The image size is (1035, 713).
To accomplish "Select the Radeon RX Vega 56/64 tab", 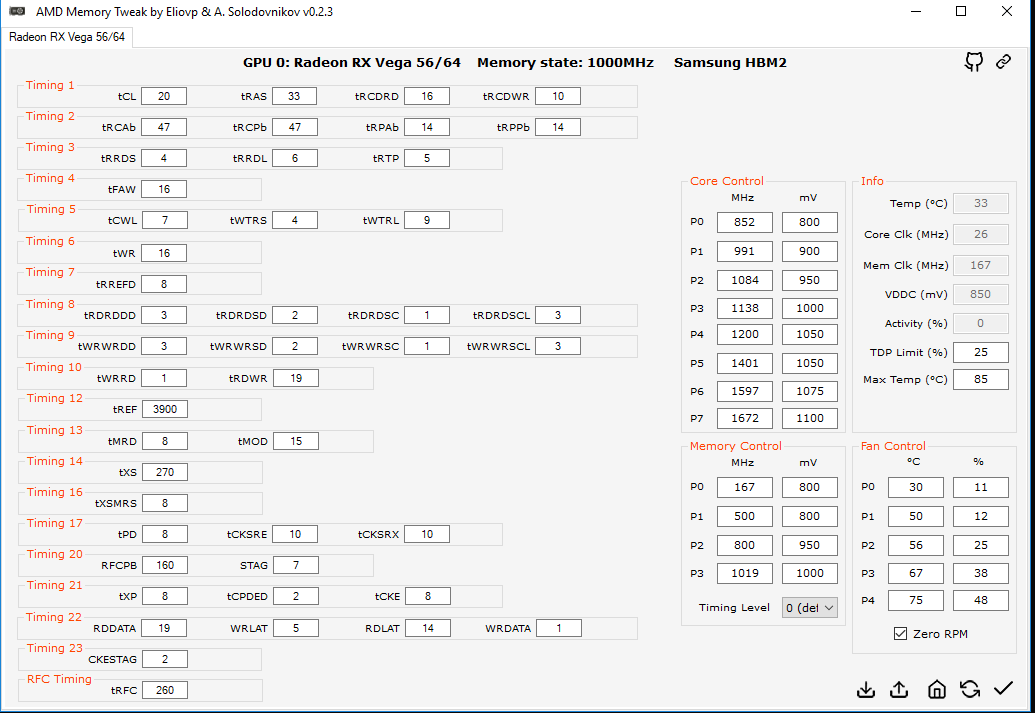I will pos(67,37).
